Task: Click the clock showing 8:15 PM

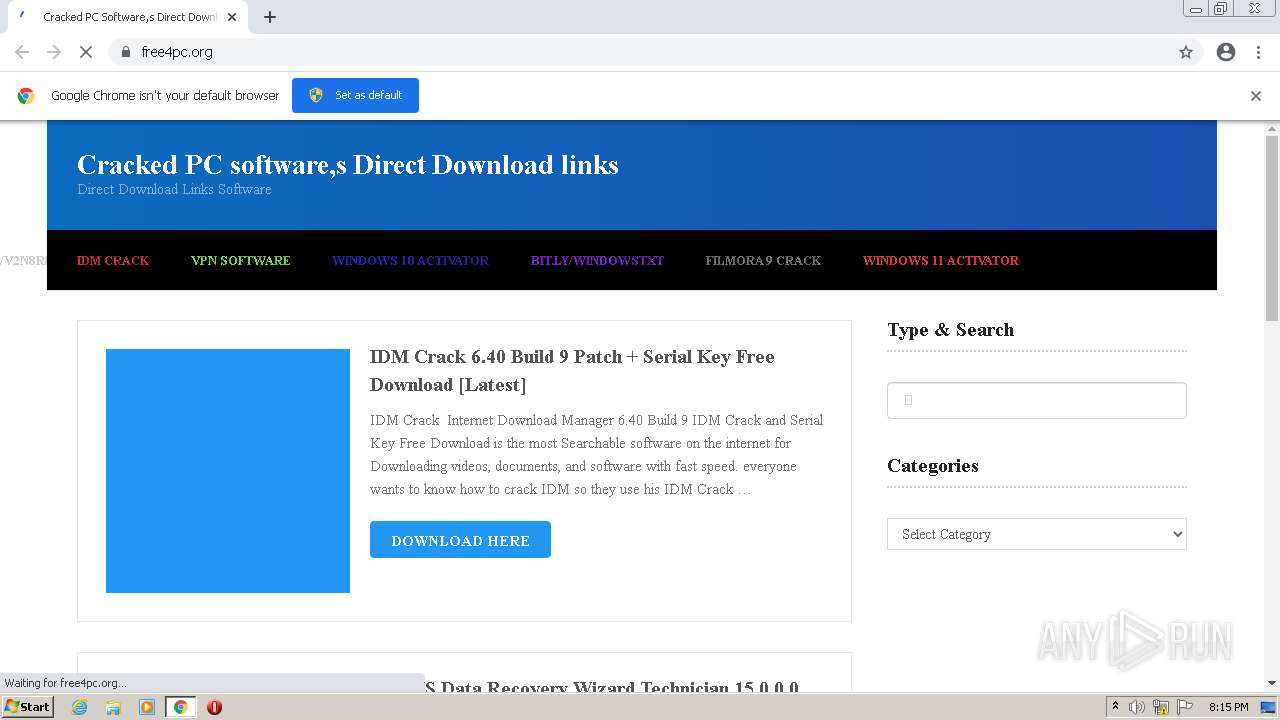Action: coord(1229,707)
